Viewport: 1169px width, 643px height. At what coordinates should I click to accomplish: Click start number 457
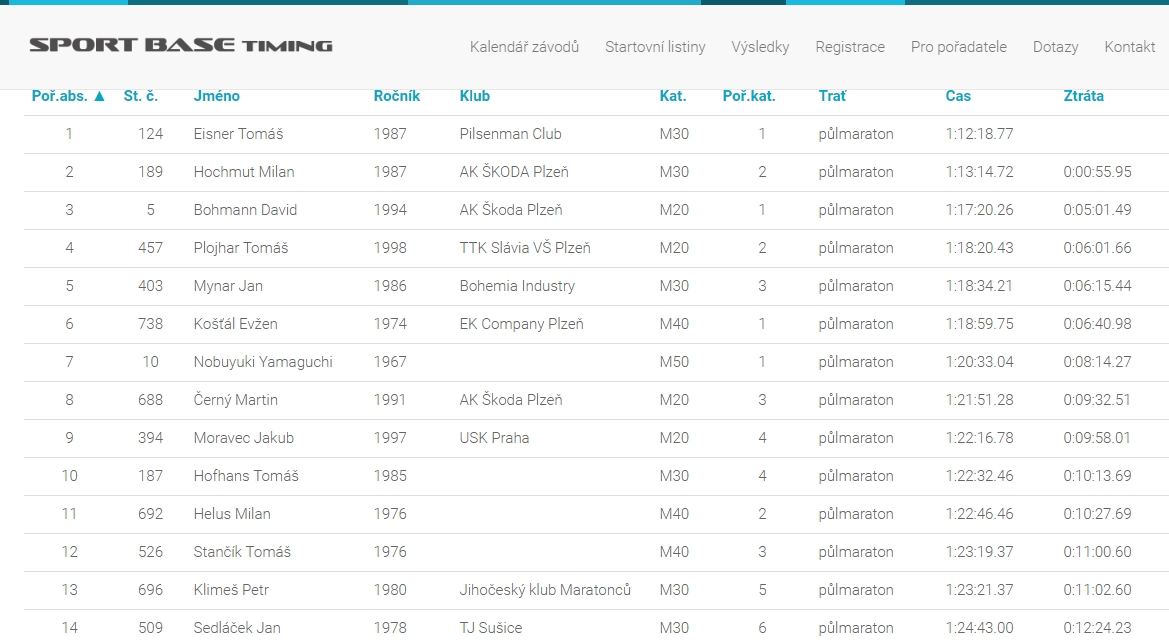pos(151,248)
